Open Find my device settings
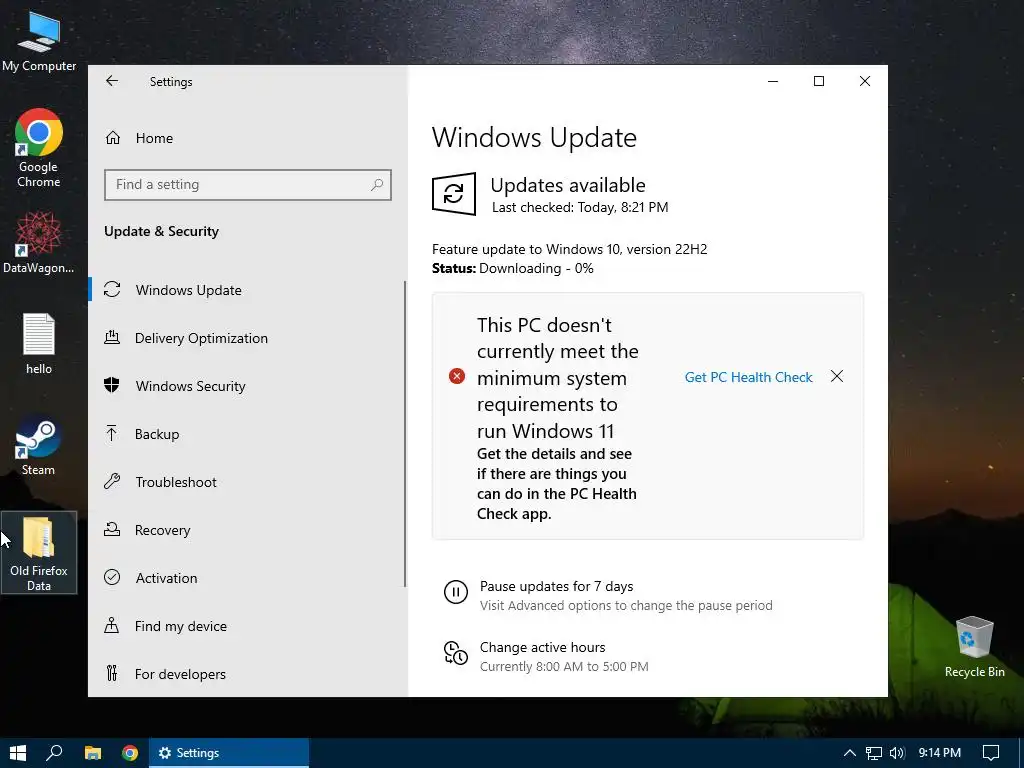The width and height of the screenshot is (1024, 768). click(180, 626)
